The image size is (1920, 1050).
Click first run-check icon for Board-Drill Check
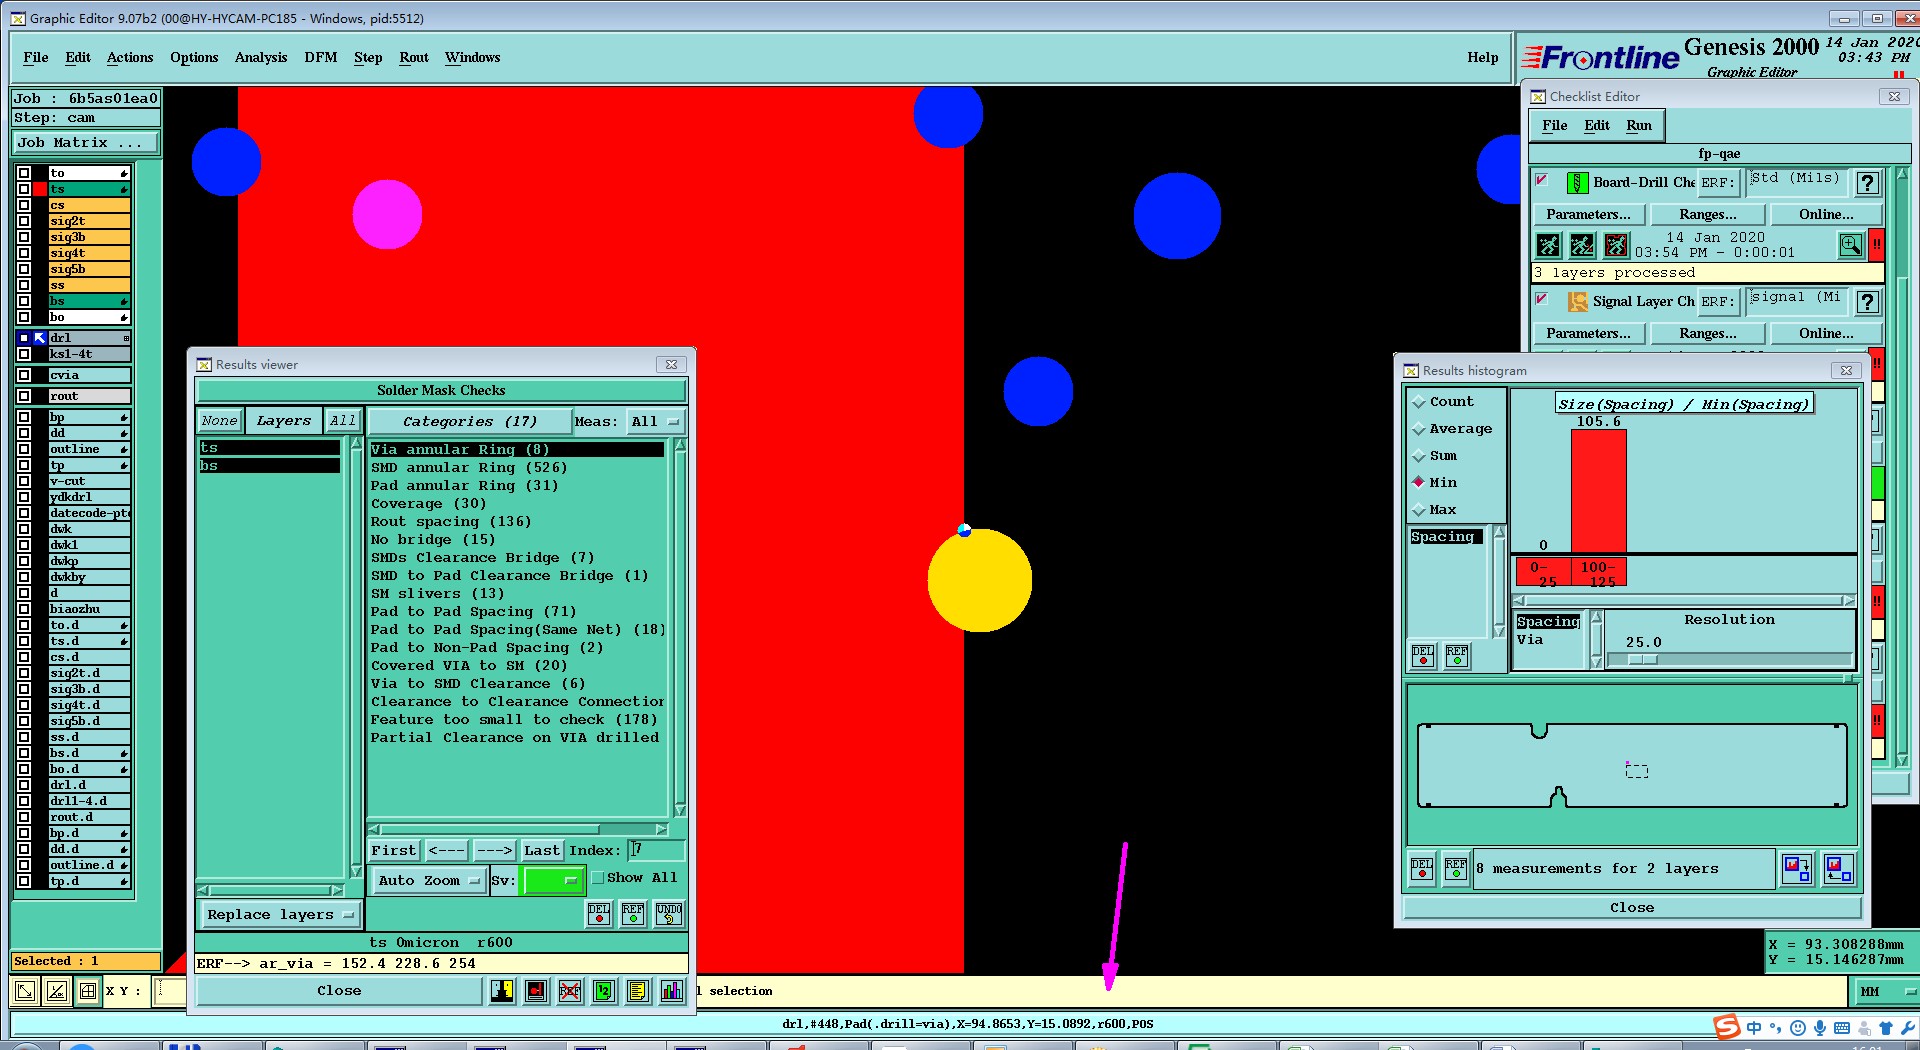[x=1548, y=245]
